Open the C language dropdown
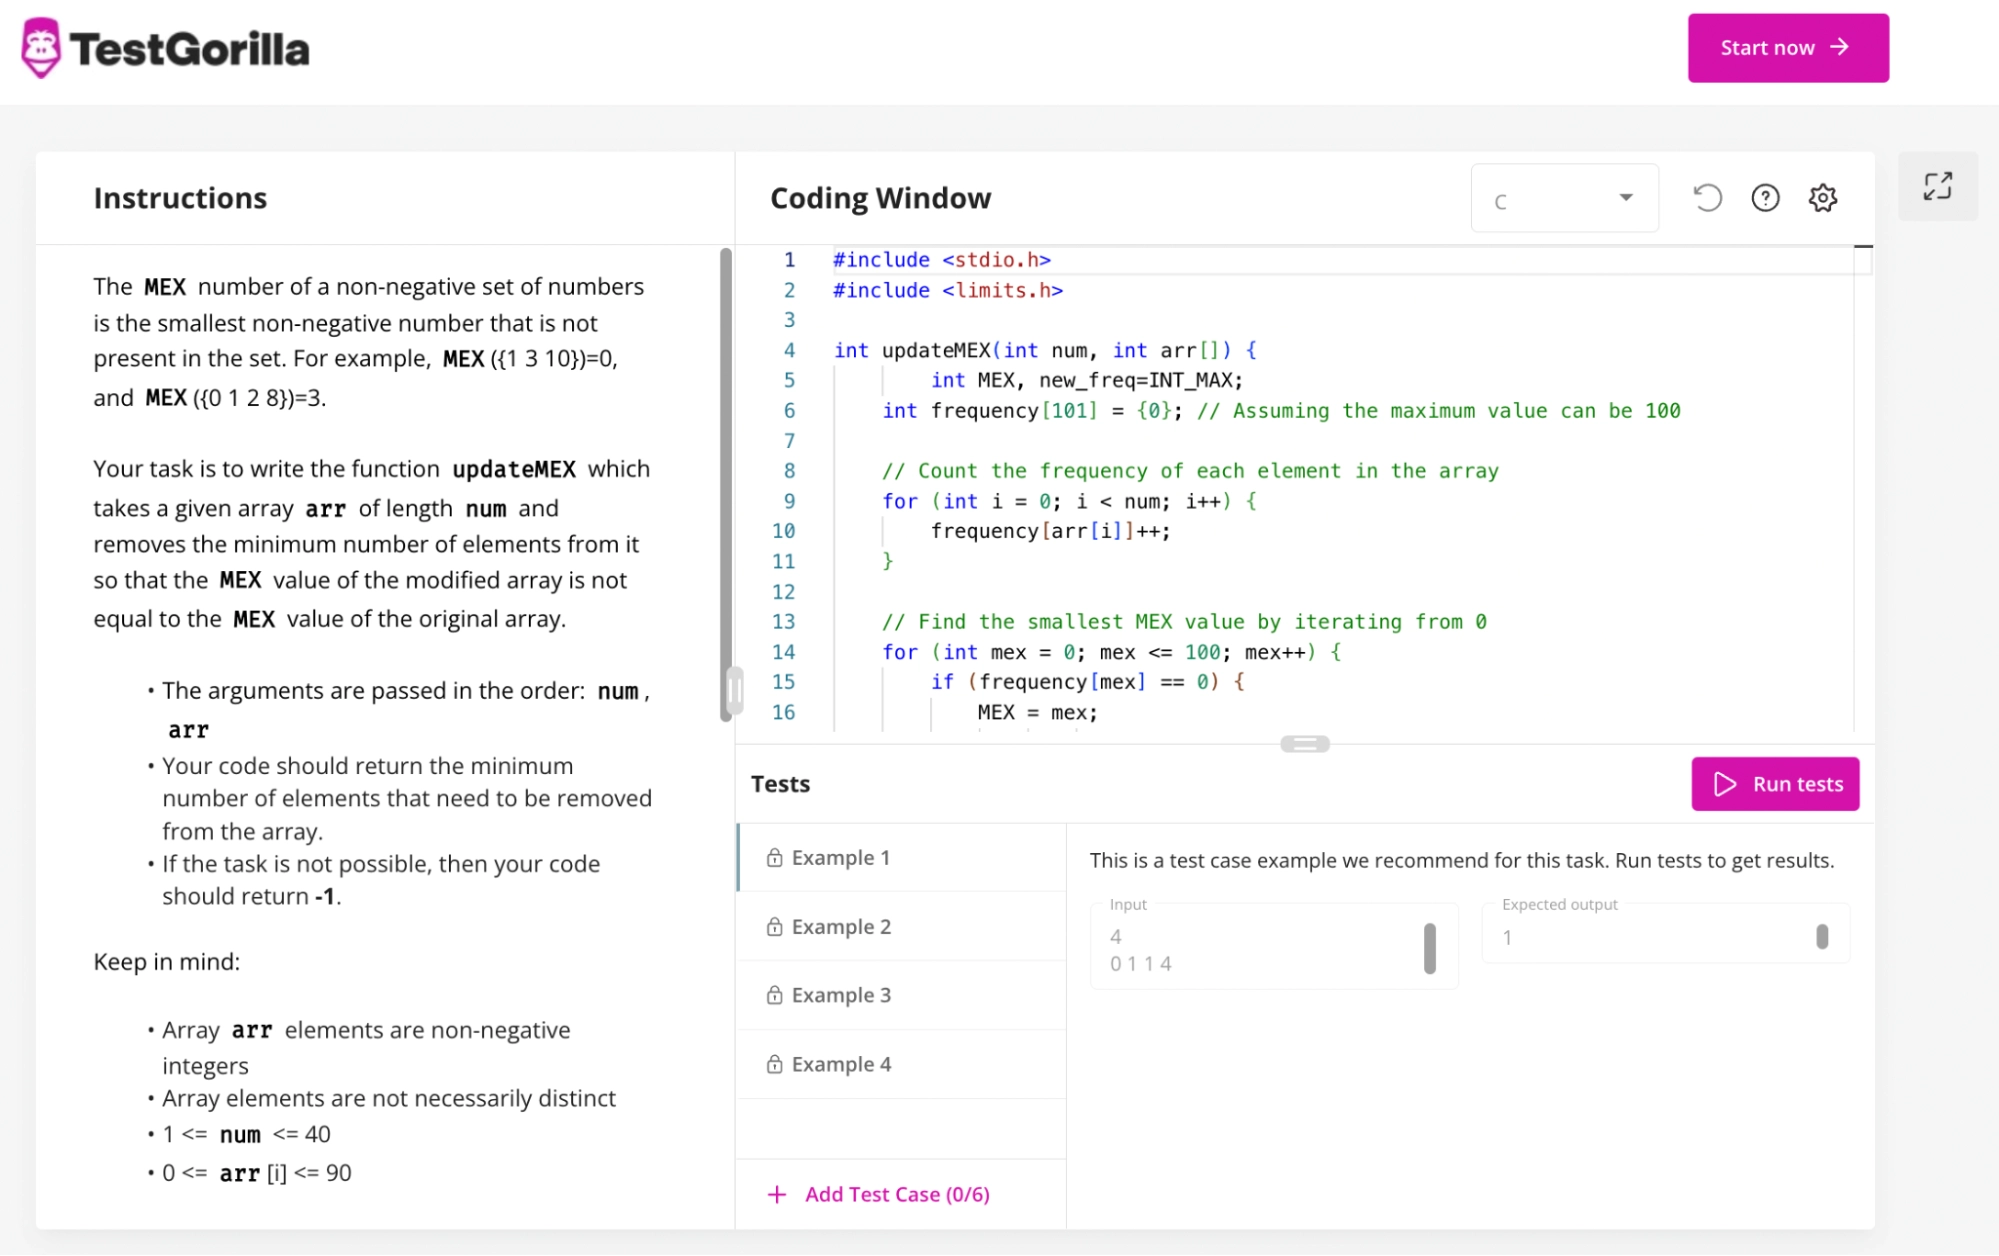This screenshot has width=1999, height=1256. (1564, 199)
